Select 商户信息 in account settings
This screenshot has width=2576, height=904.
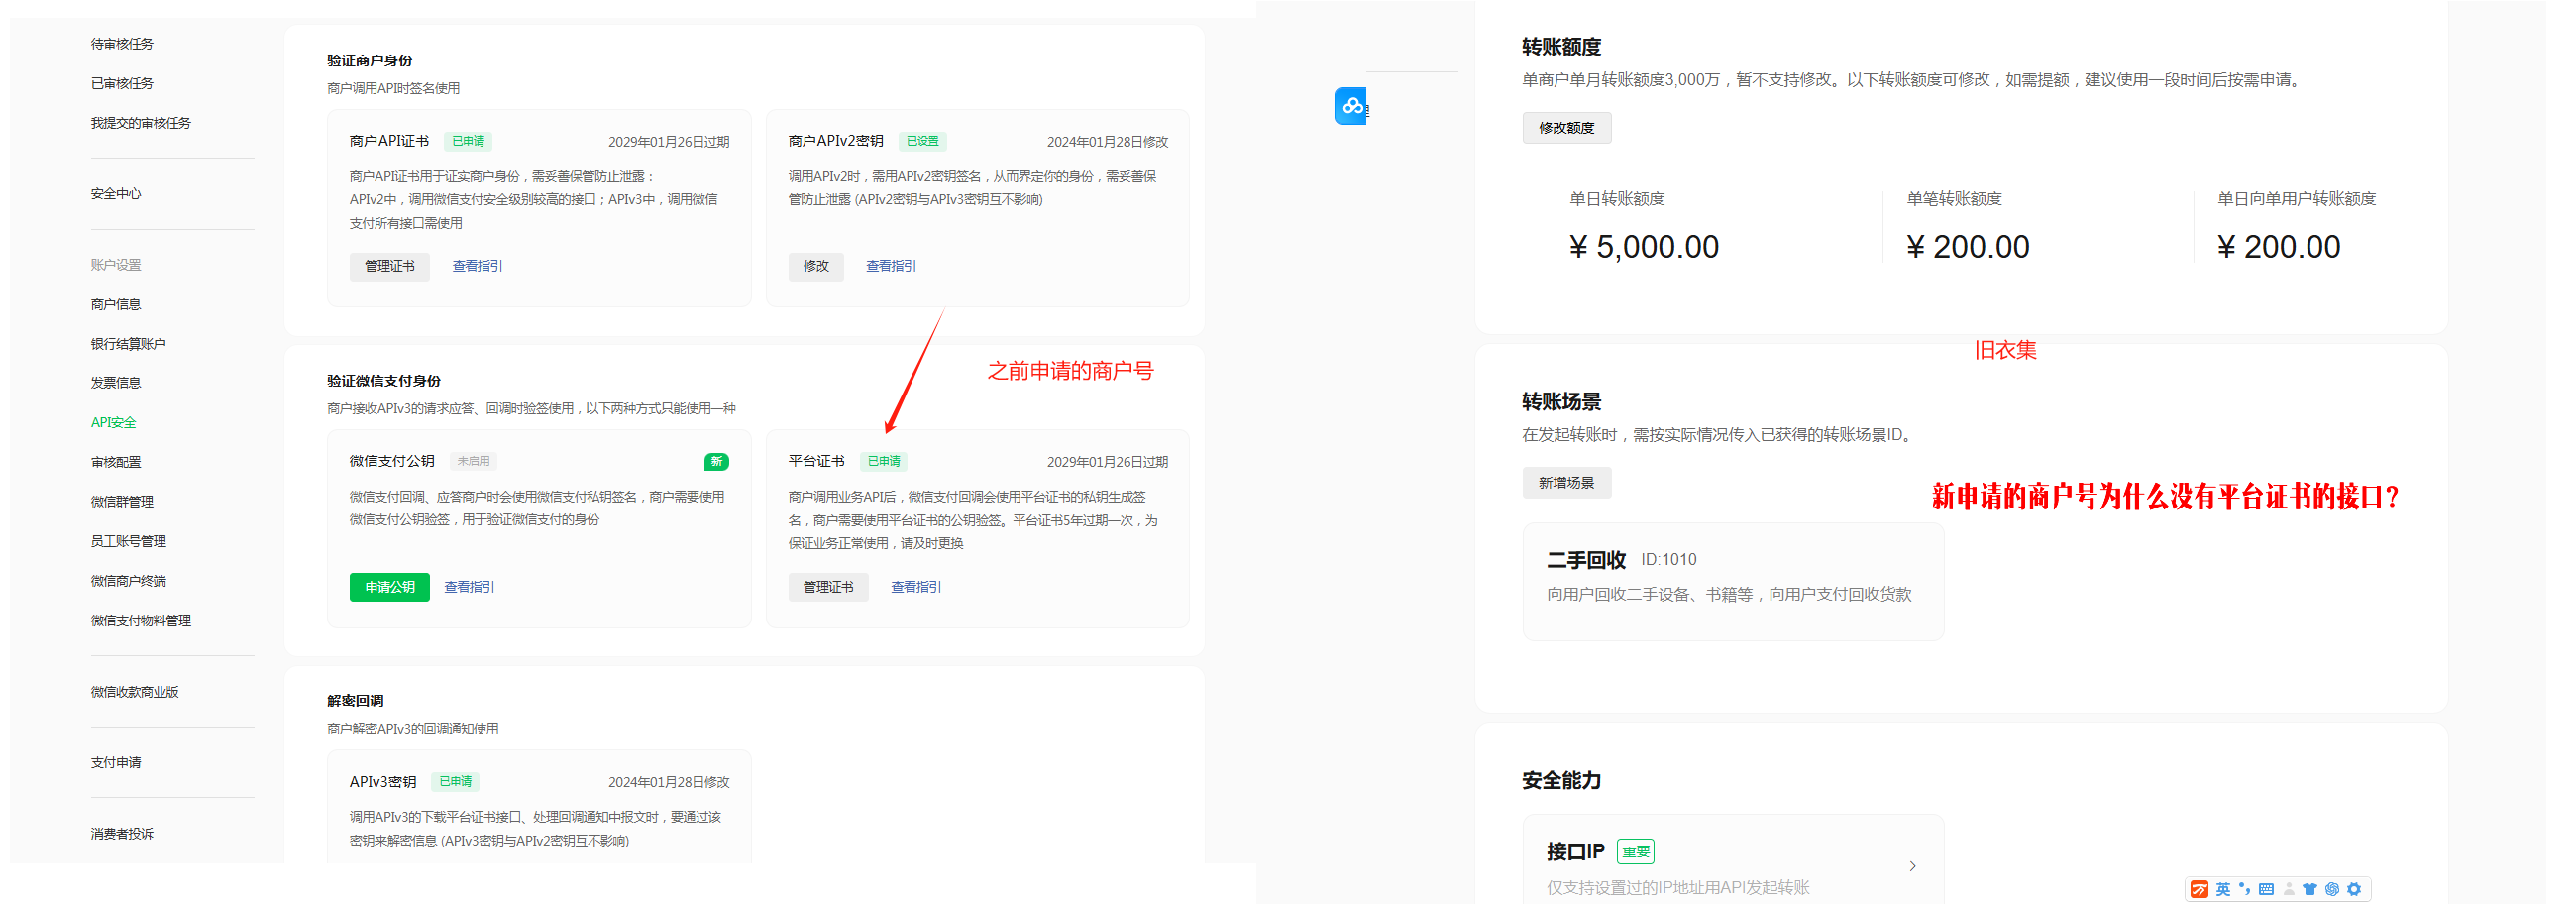pyautogui.click(x=116, y=304)
